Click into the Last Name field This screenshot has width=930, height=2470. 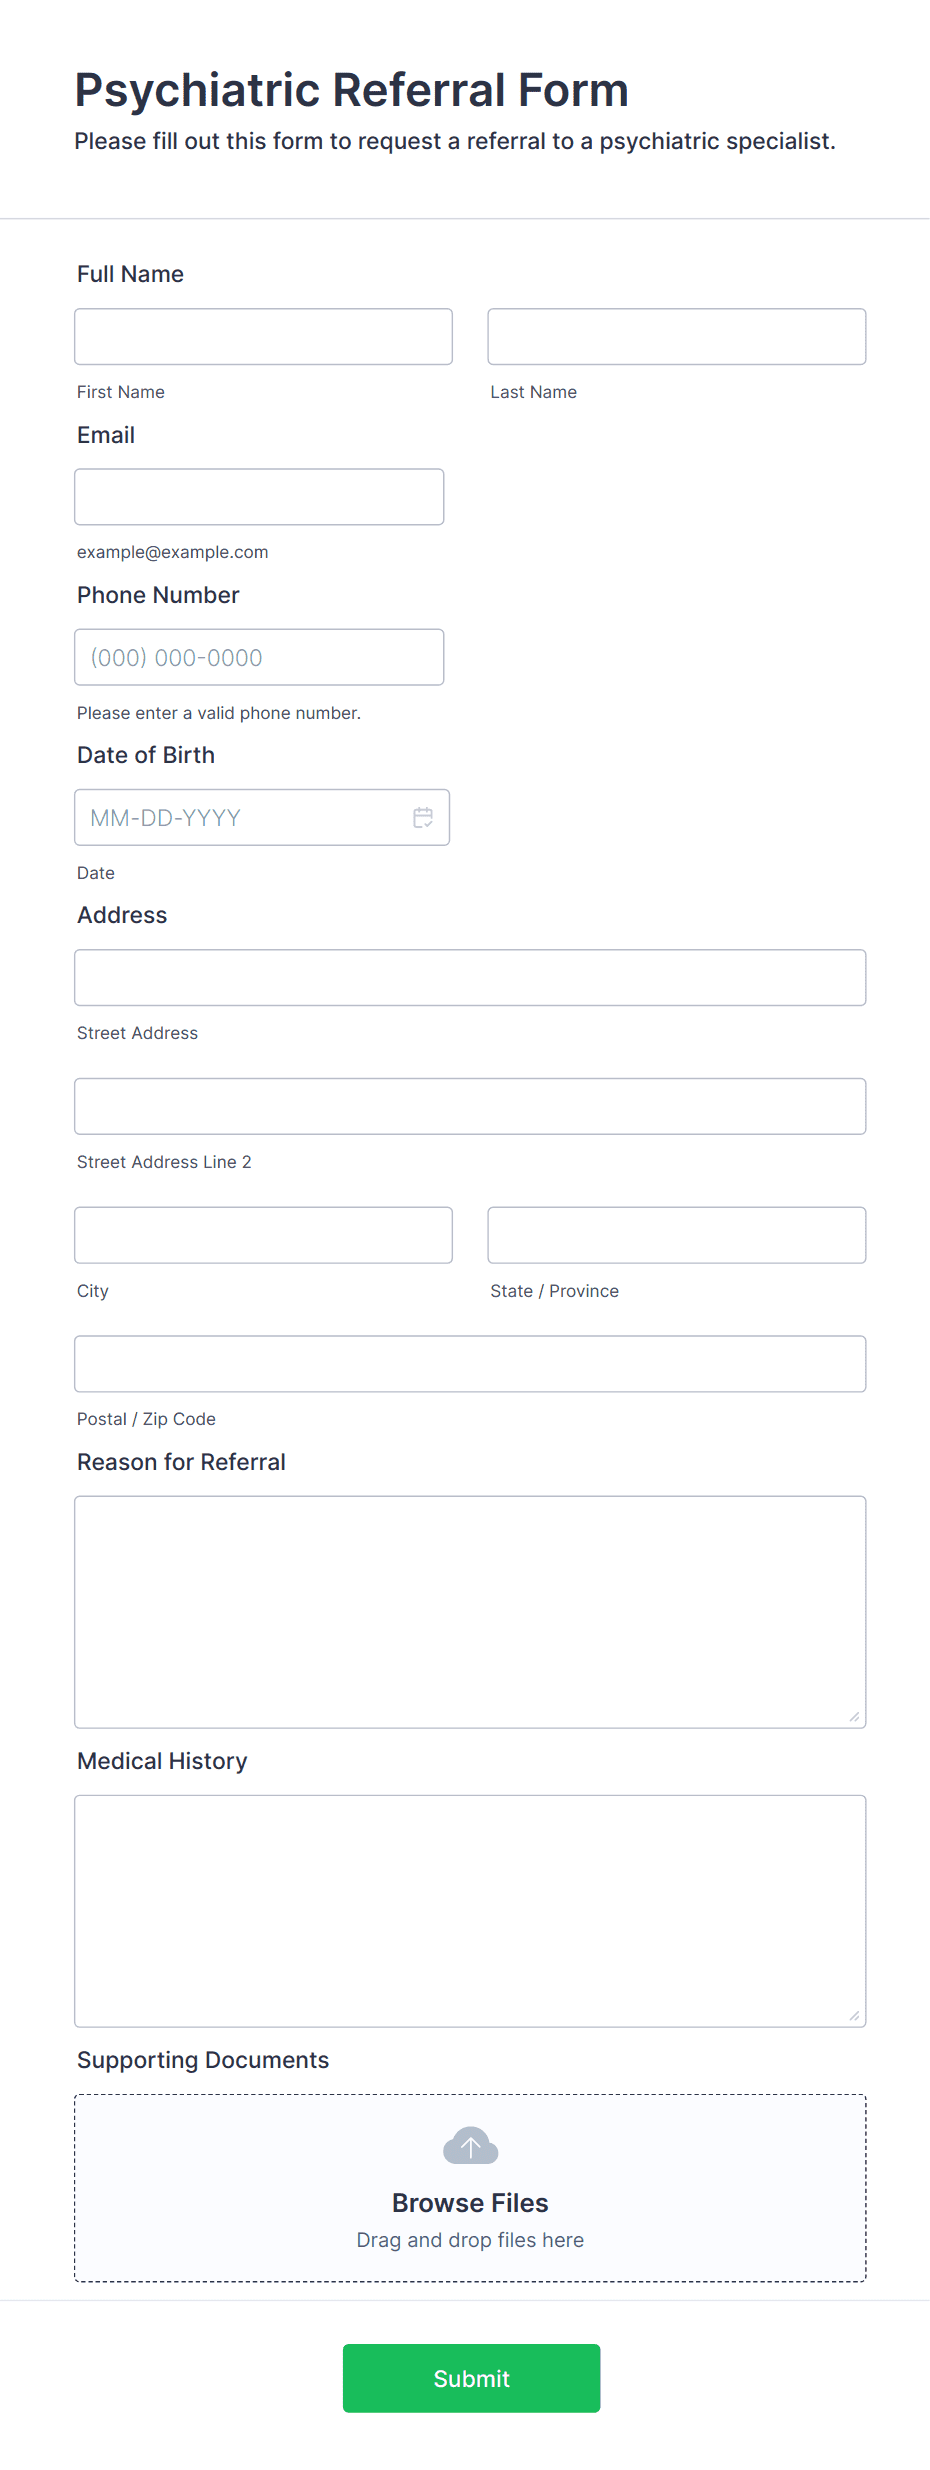(x=676, y=336)
